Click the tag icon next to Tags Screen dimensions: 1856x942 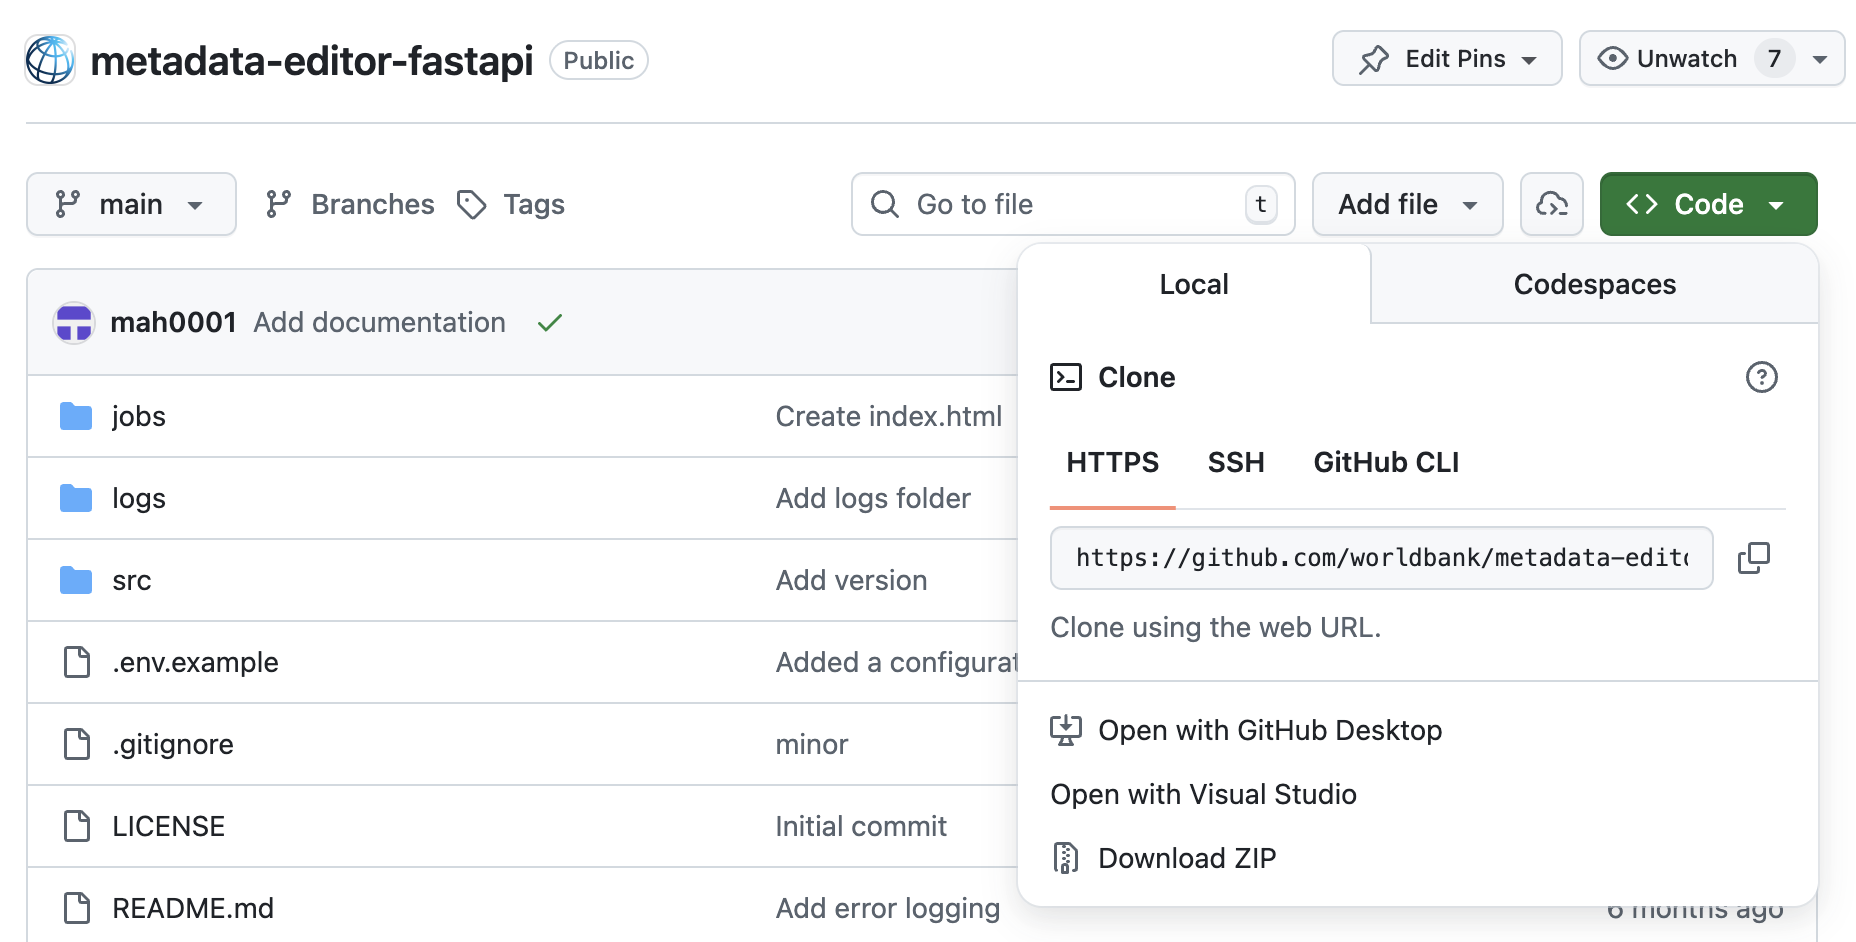point(470,204)
